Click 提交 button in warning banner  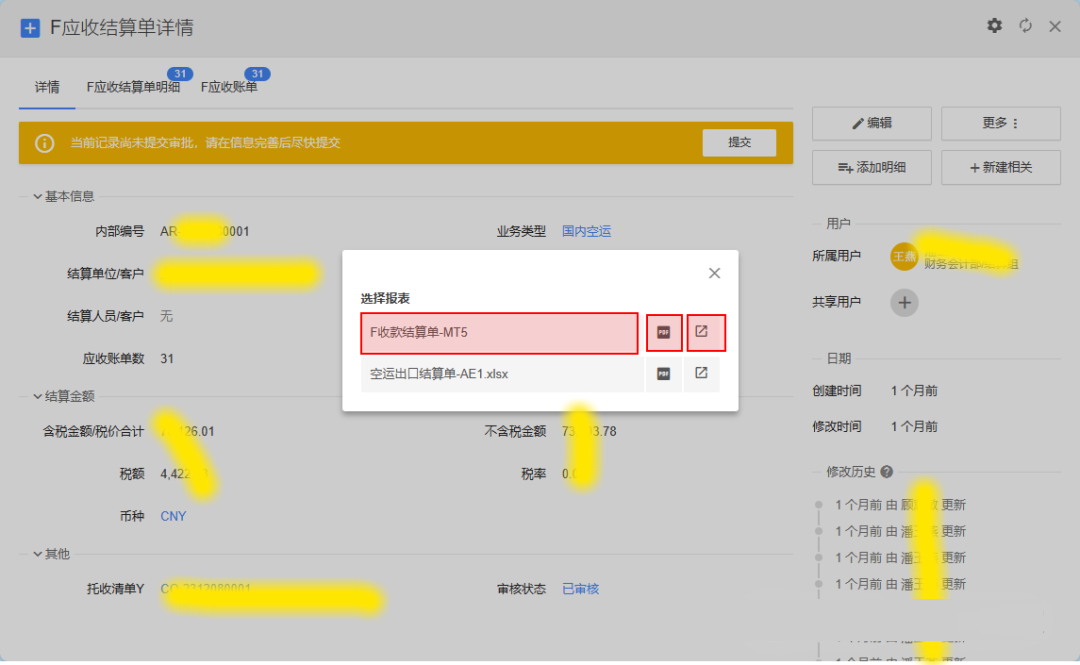click(739, 143)
